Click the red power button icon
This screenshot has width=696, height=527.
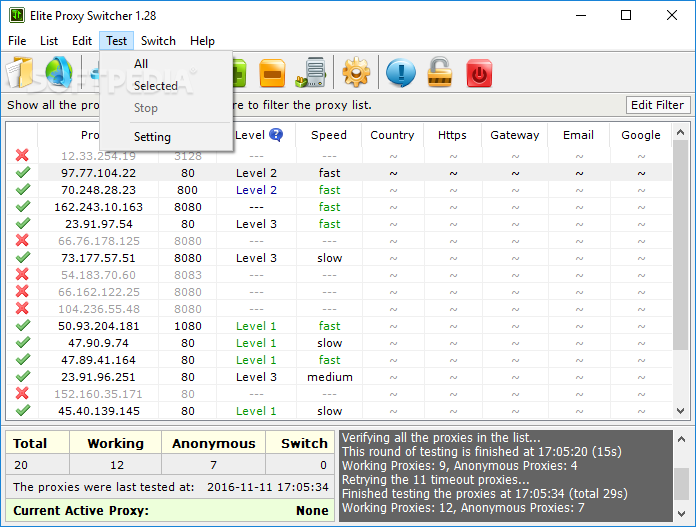point(479,73)
